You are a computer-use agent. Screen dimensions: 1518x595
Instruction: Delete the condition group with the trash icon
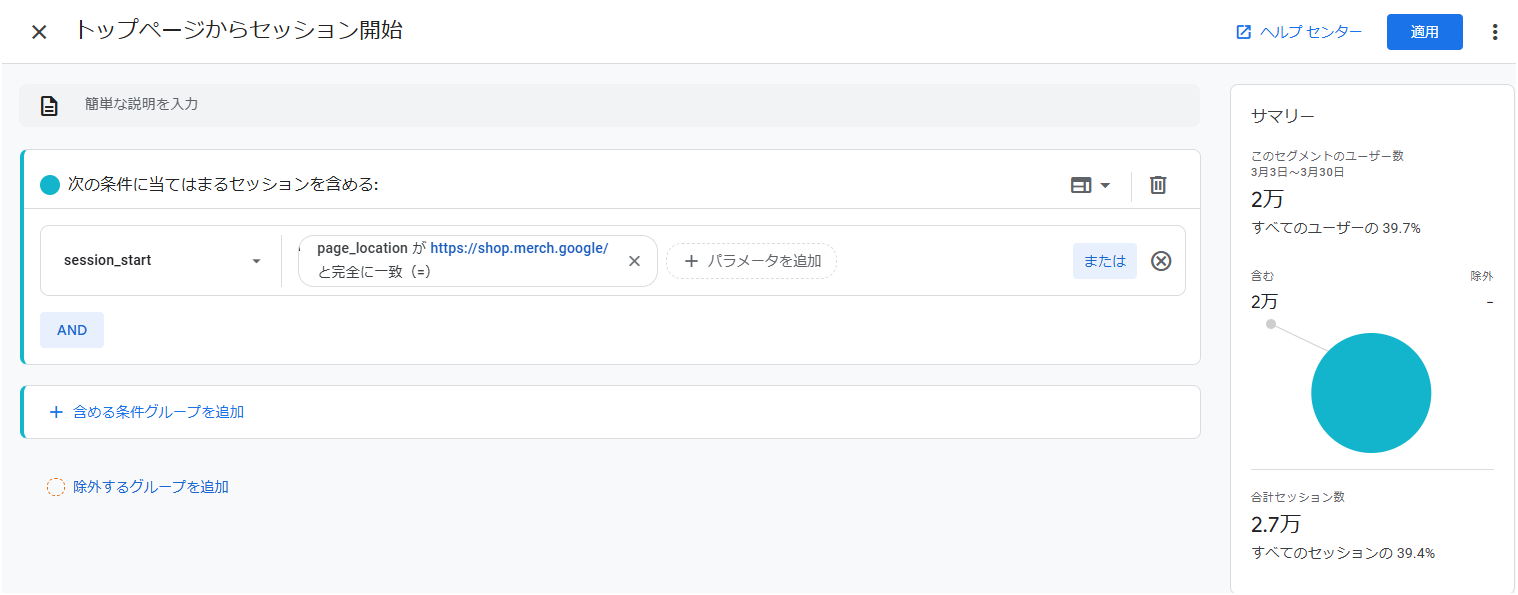point(1158,185)
